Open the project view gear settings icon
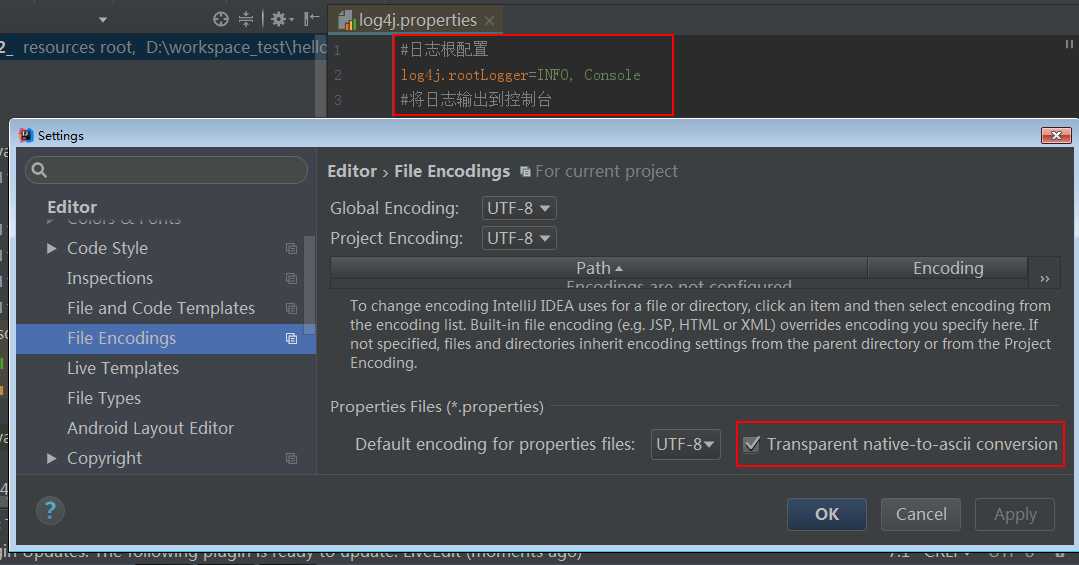The height and width of the screenshot is (565, 1079). 280,19
